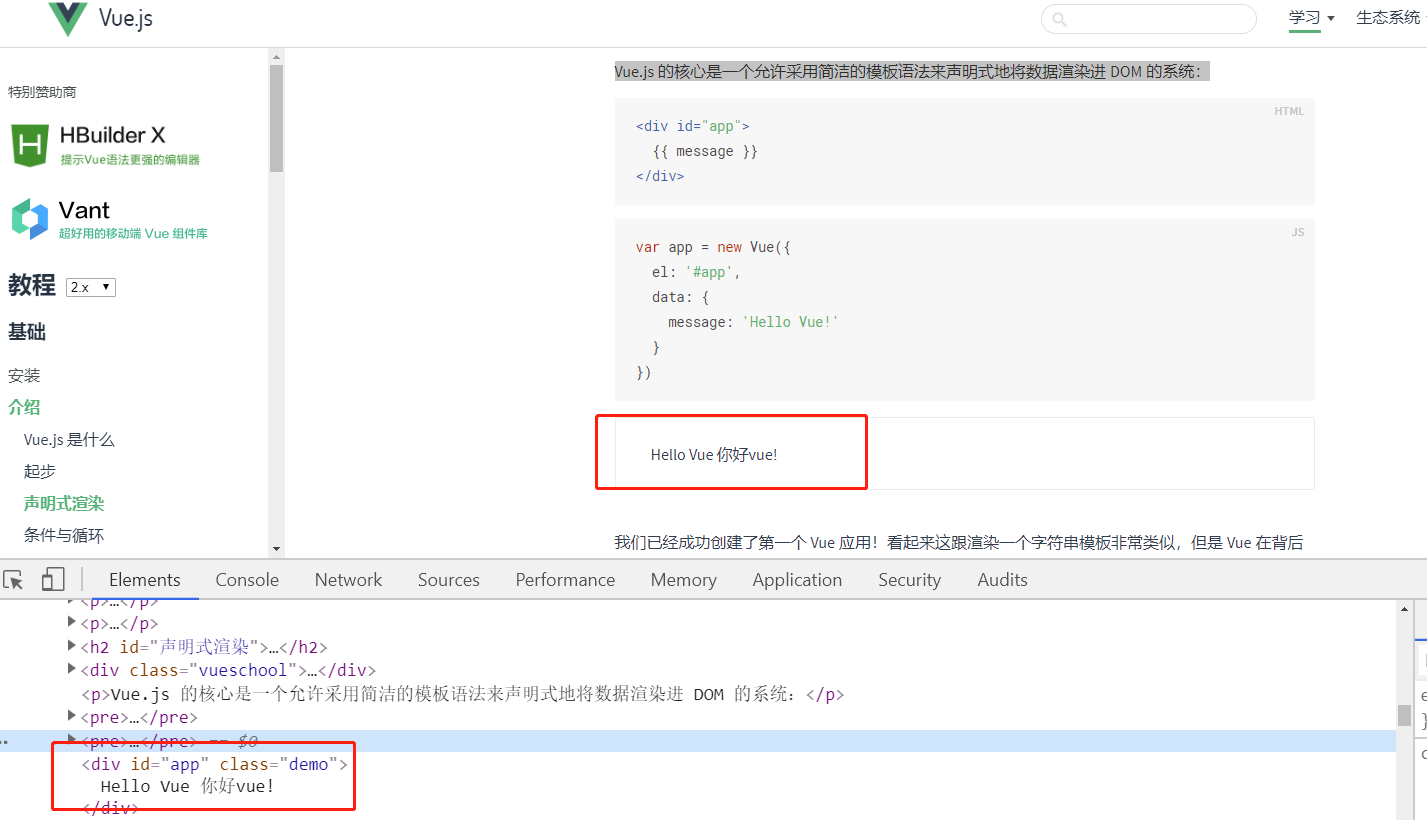Screen dimensions: 1427x820
Task: Switch to the Security tab
Action: click(x=910, y=580)
